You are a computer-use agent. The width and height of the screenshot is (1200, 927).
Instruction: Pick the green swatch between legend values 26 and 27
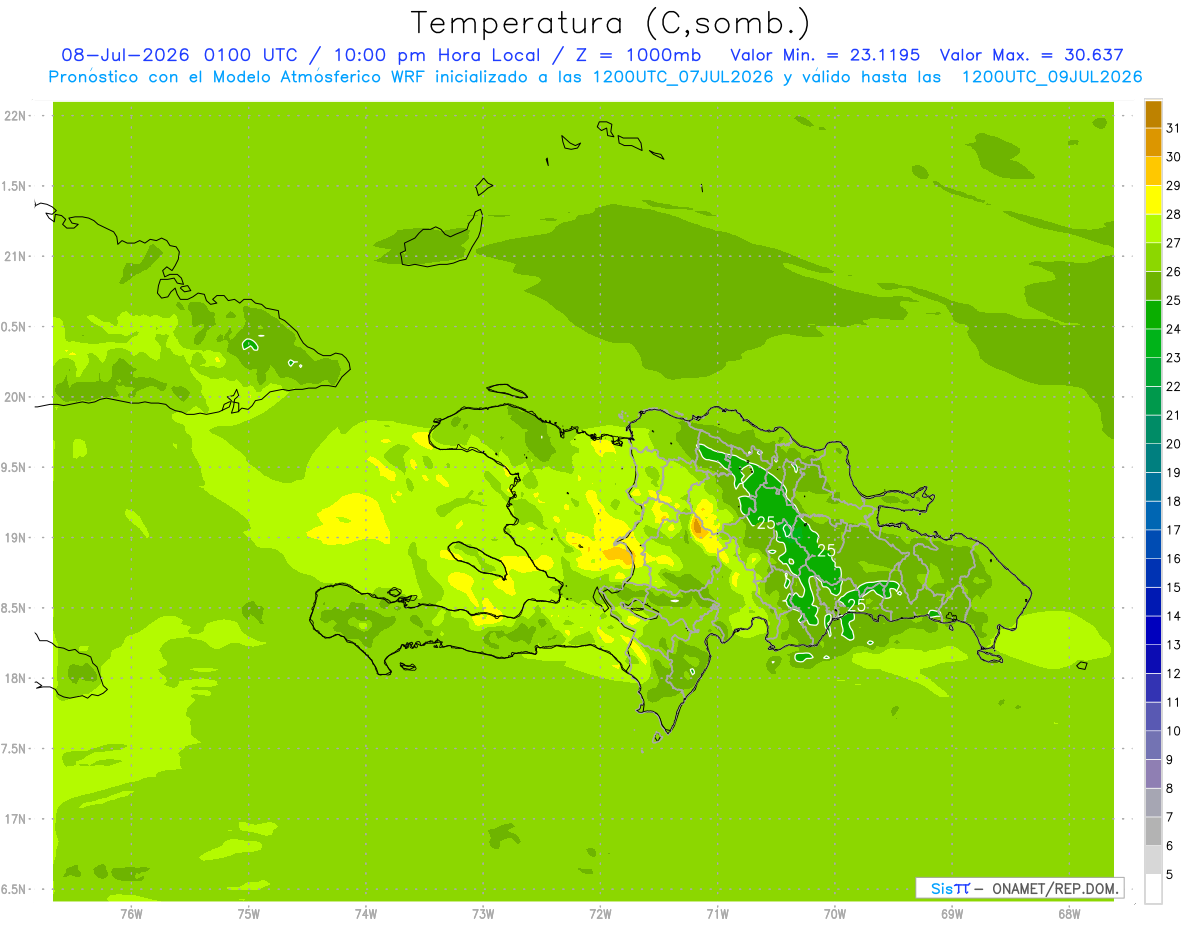coord(1153,257)
